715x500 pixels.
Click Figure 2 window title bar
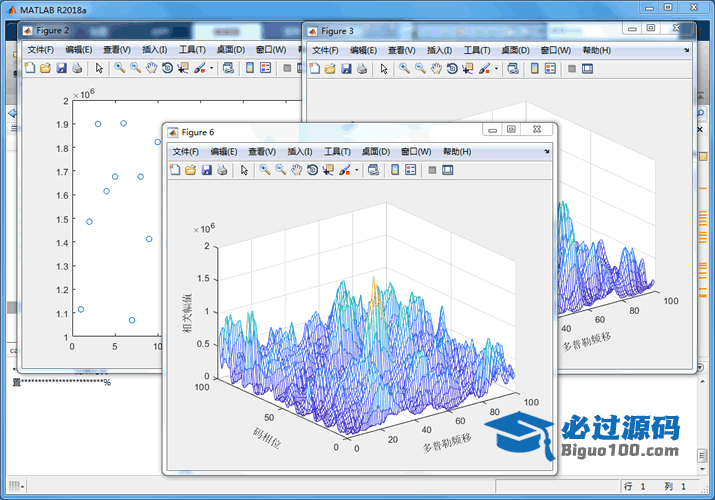pyautogui.click(x=160, y=31)
